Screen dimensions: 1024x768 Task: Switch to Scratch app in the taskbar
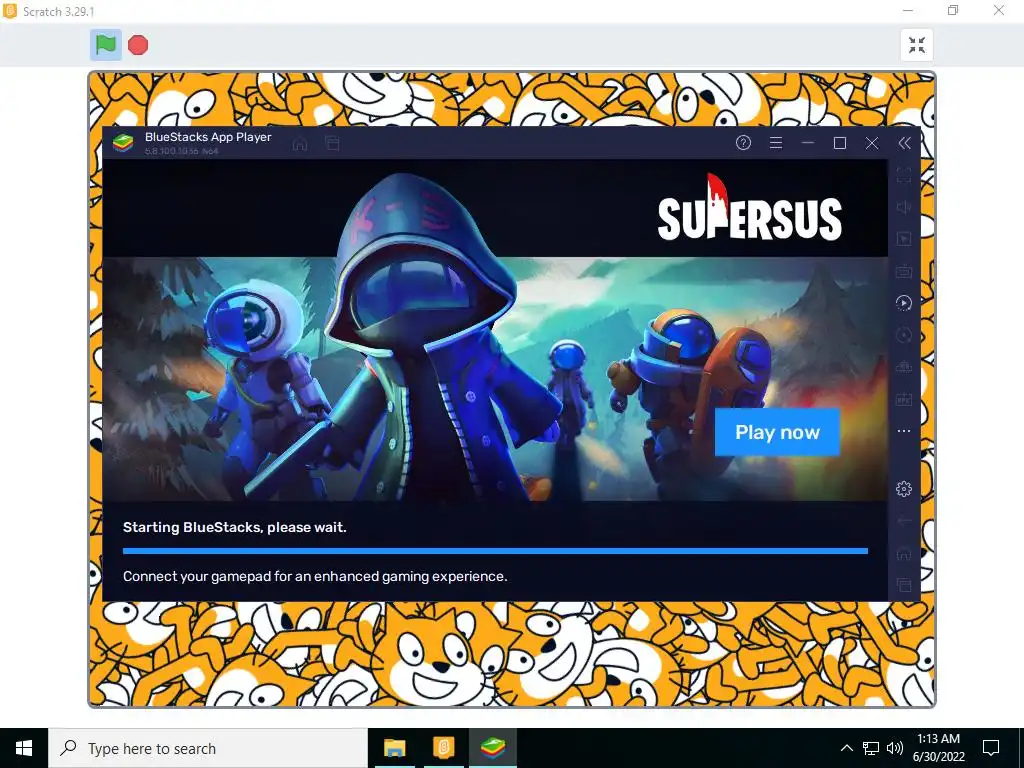(x=443, y=748)
